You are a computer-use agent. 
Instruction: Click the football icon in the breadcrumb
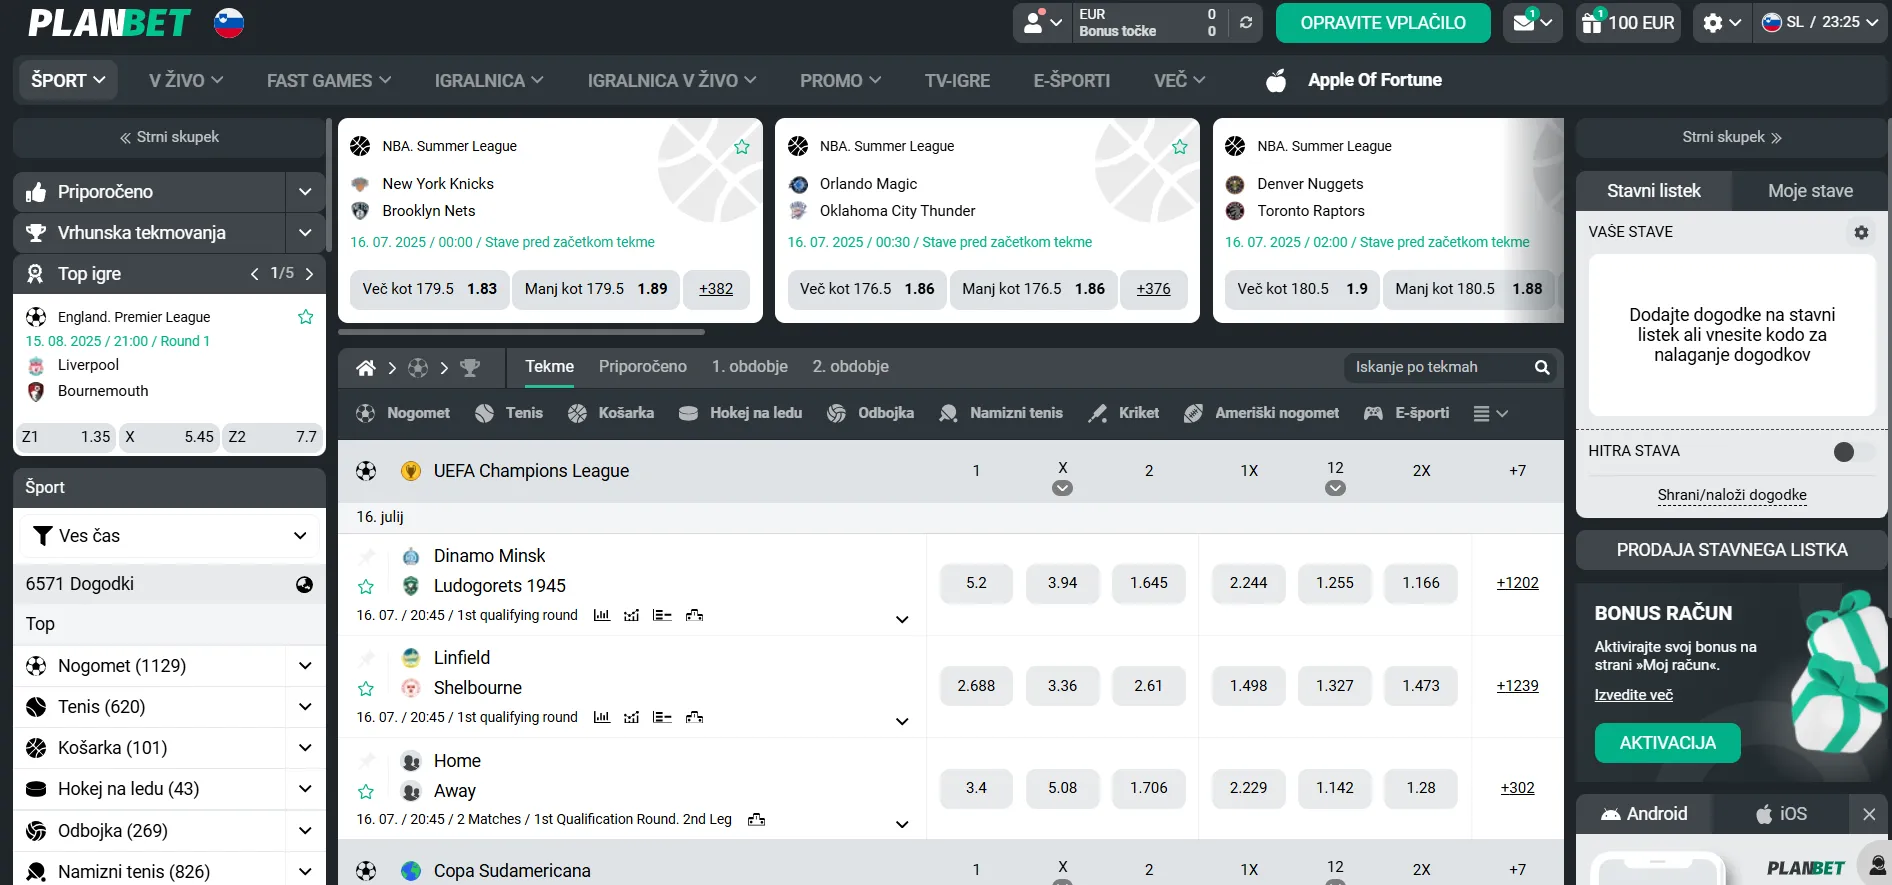[x=418, y=368]
